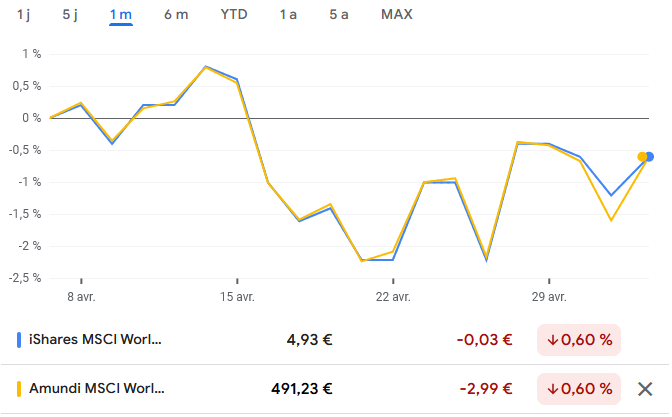The image size is (672, 417).
Task: Show the 5 a chart history
Action: (339, 15)
